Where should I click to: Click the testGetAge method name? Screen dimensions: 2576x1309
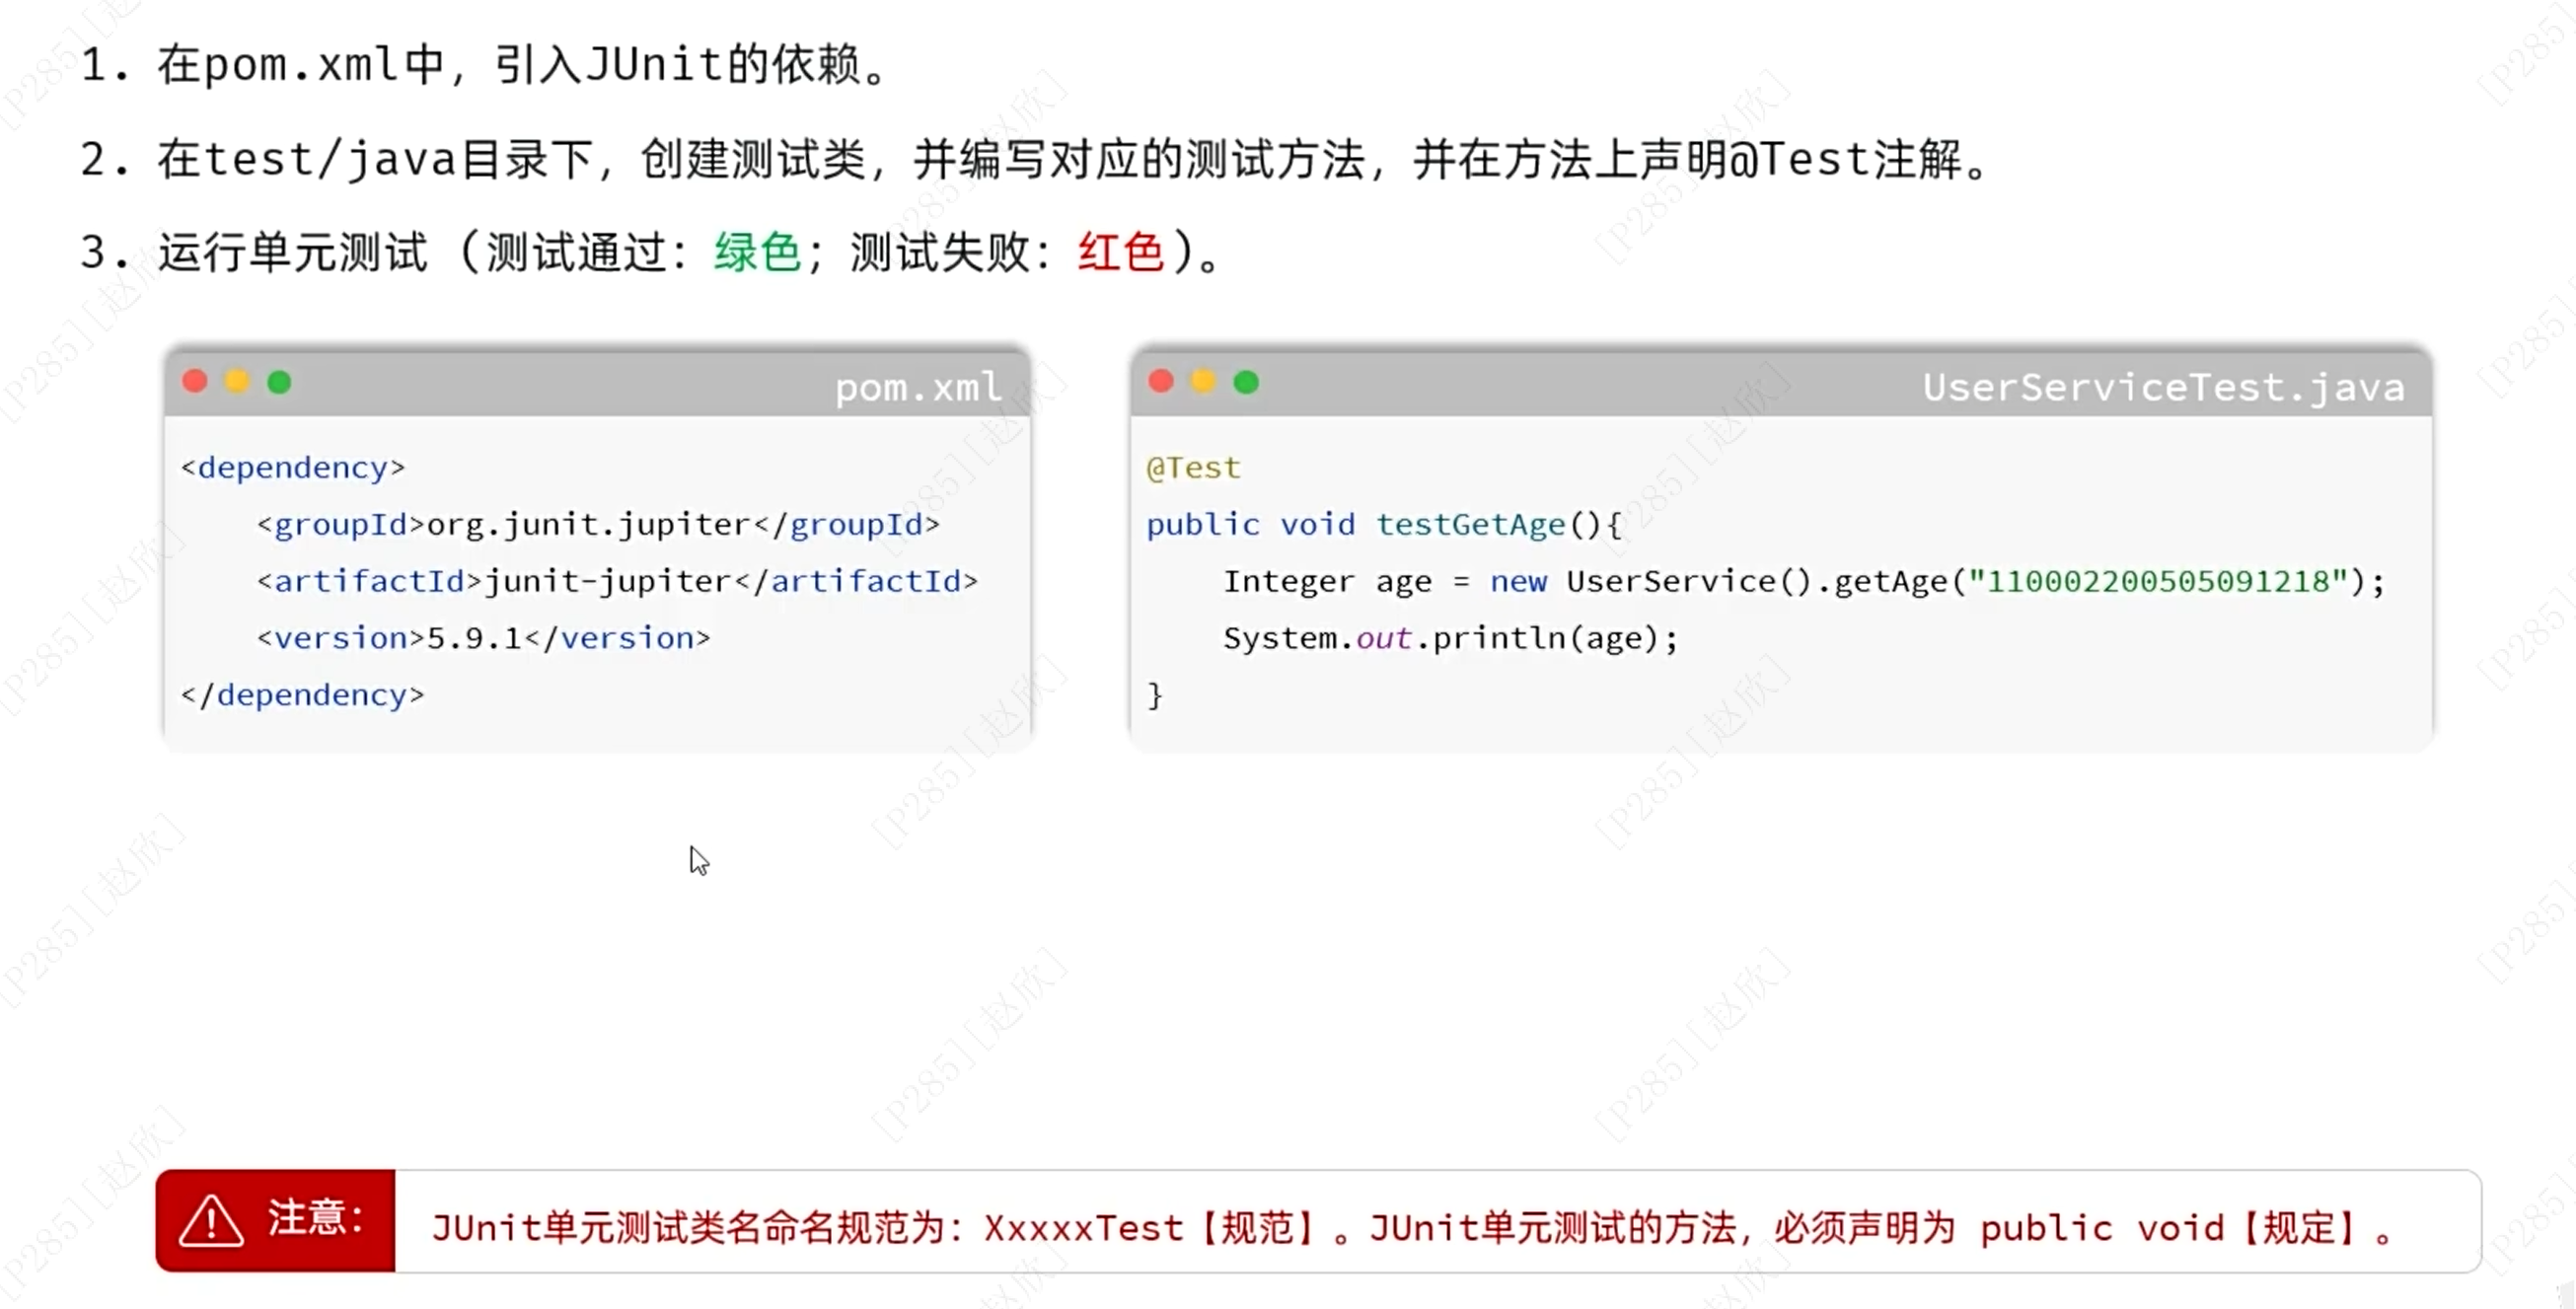tap(1470, 524)
